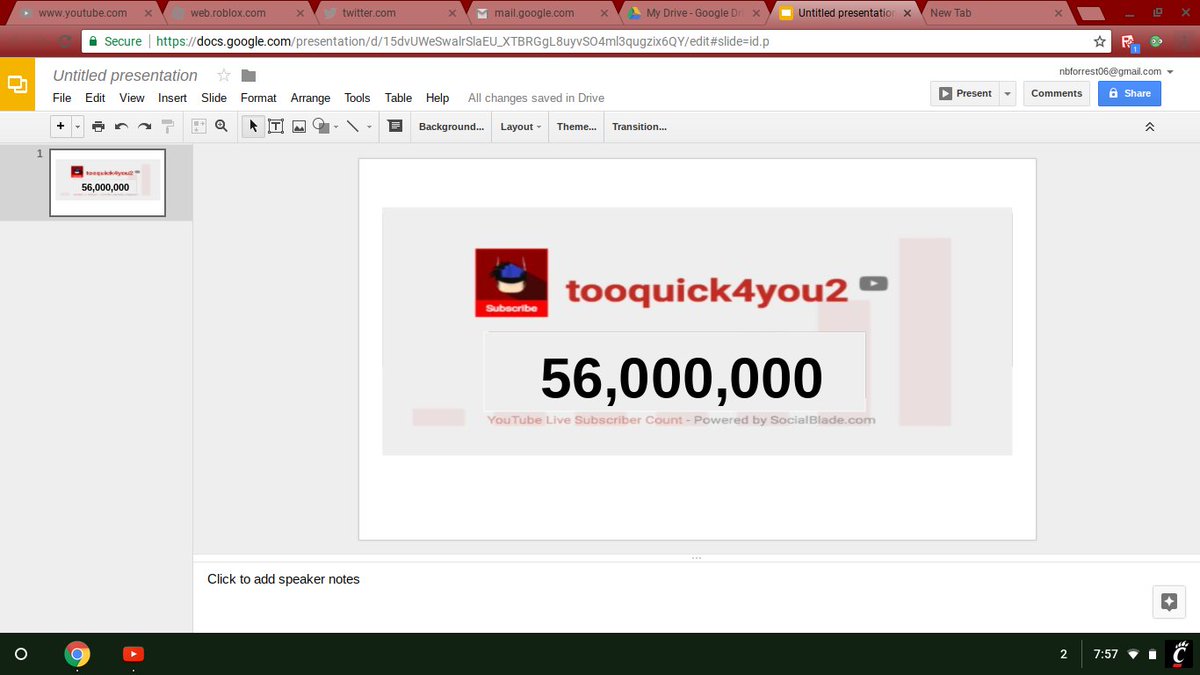The height and width of the screenshot is (675, 1200).
Task: Click the new slide plus button
Action: [x=61, y=126]
